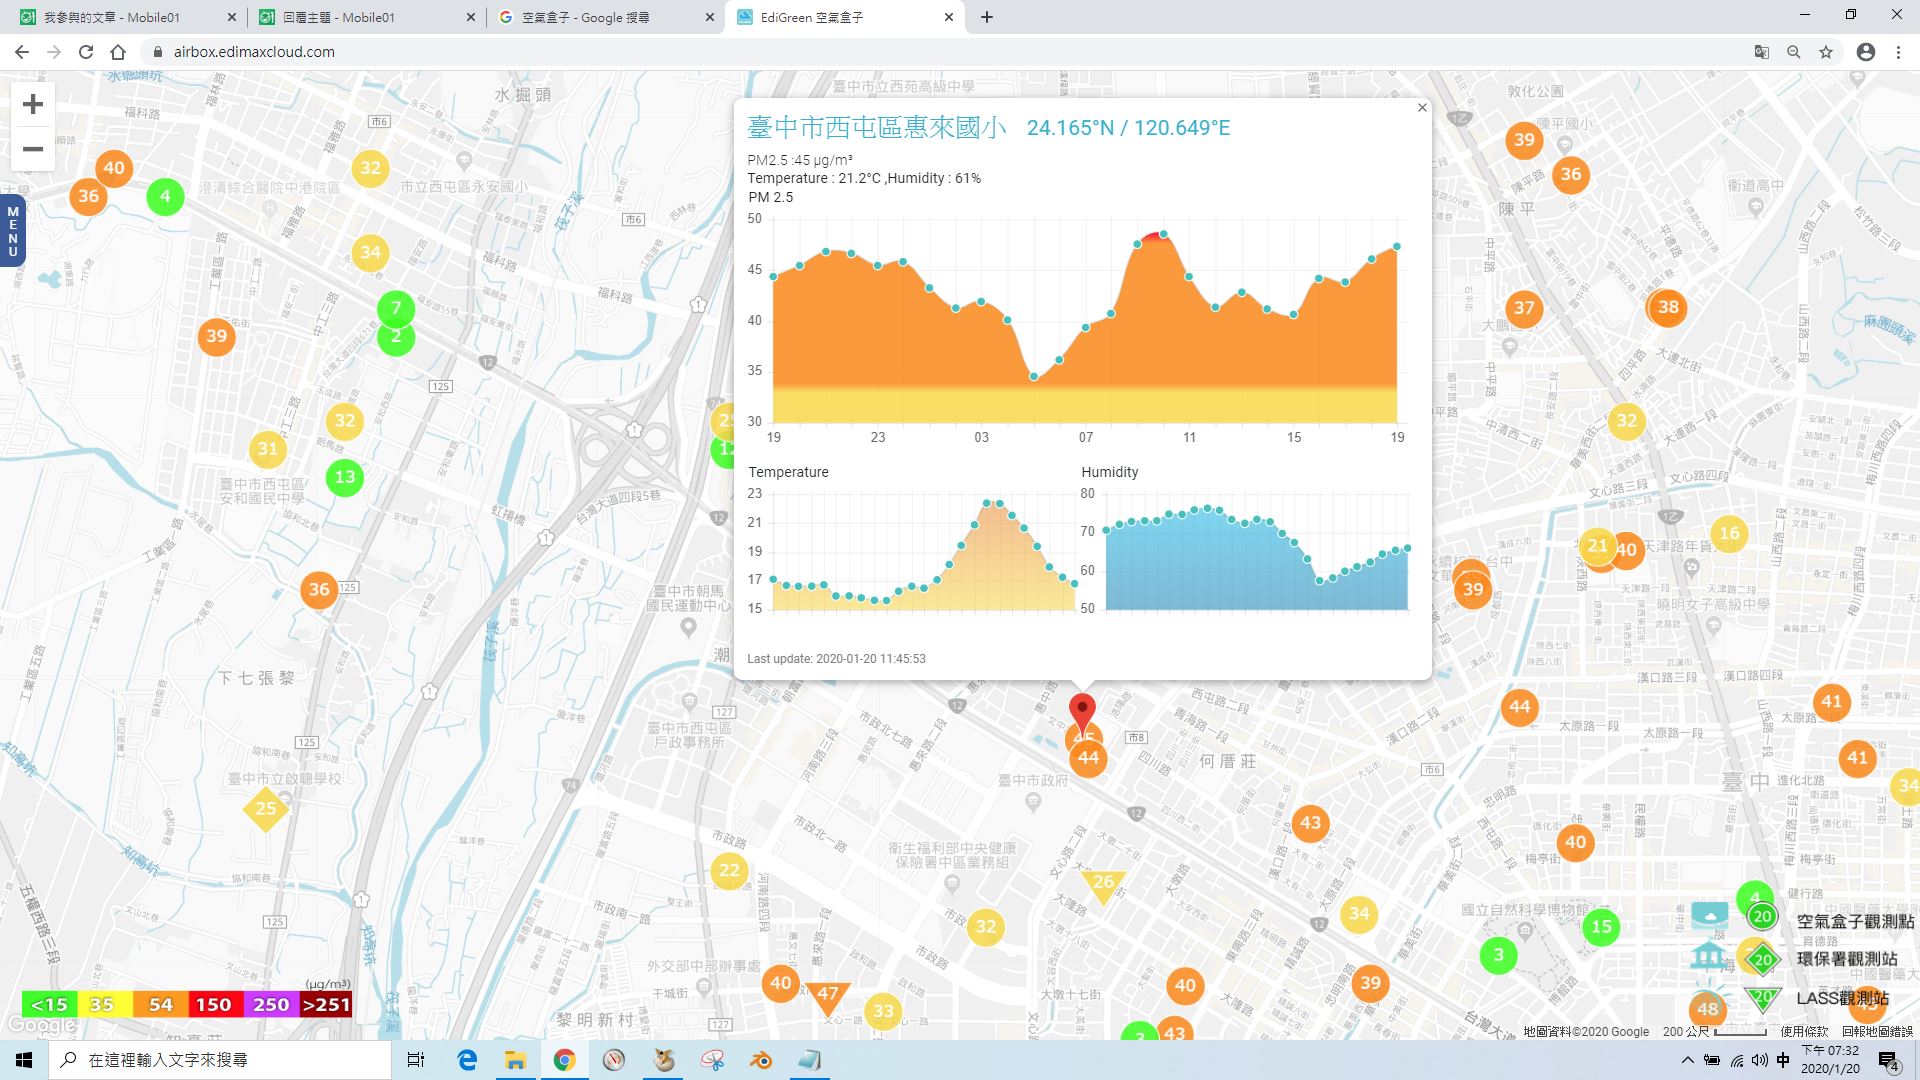
Task: Open the blue MENU side tab
Action: coord(13,231)
